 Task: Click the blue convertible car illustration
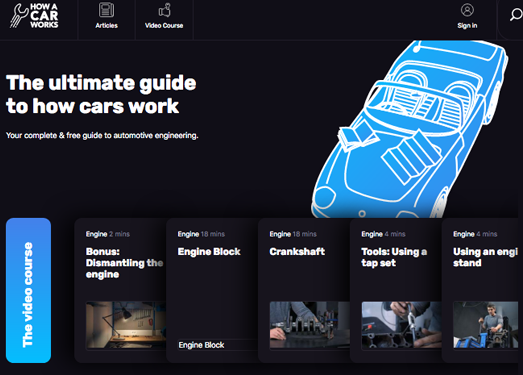coord(410,129)
